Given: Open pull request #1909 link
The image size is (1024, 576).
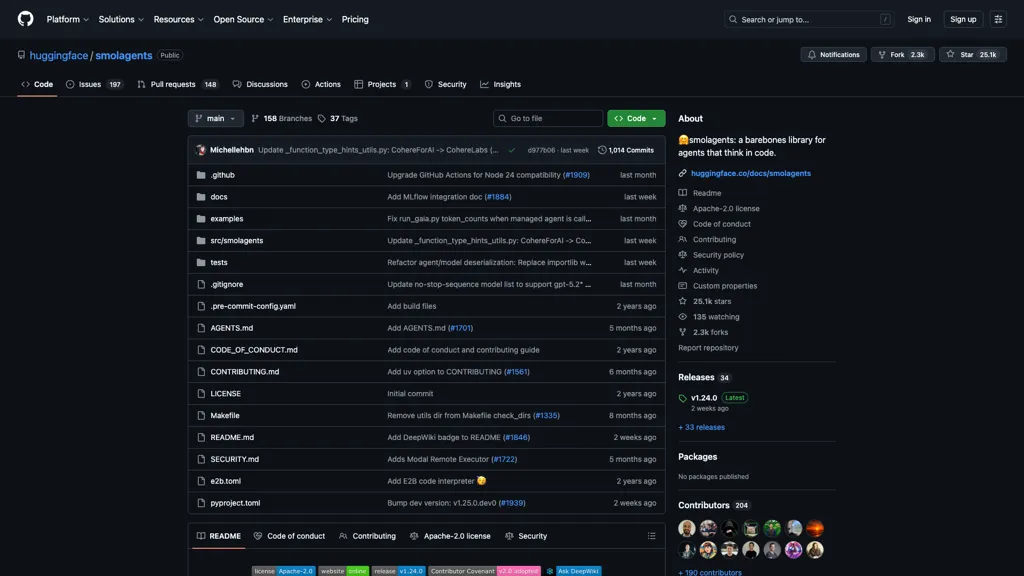Looking at the screenshot, I should pyautogui.click(x=576, y=175).
